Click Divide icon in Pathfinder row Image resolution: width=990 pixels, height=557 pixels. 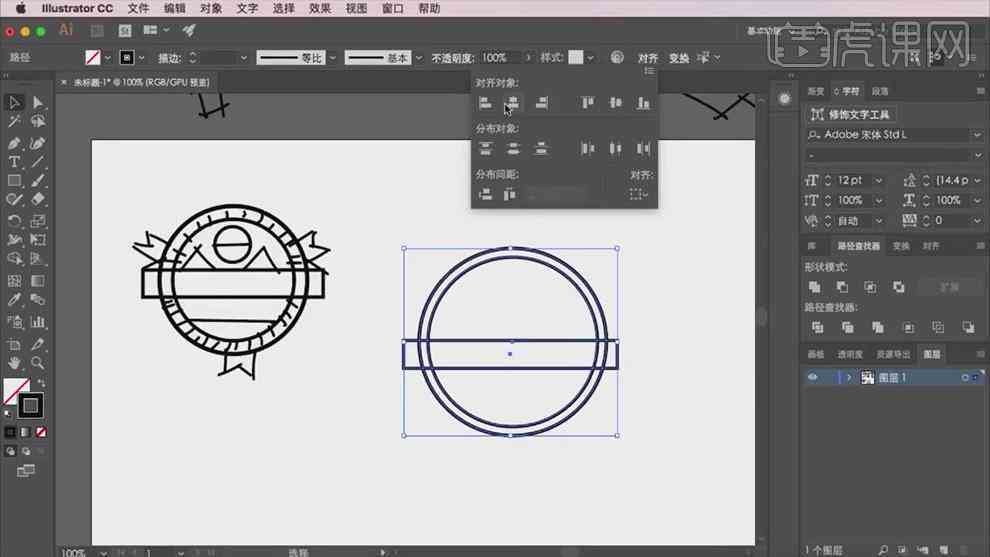tap(818, 328)
